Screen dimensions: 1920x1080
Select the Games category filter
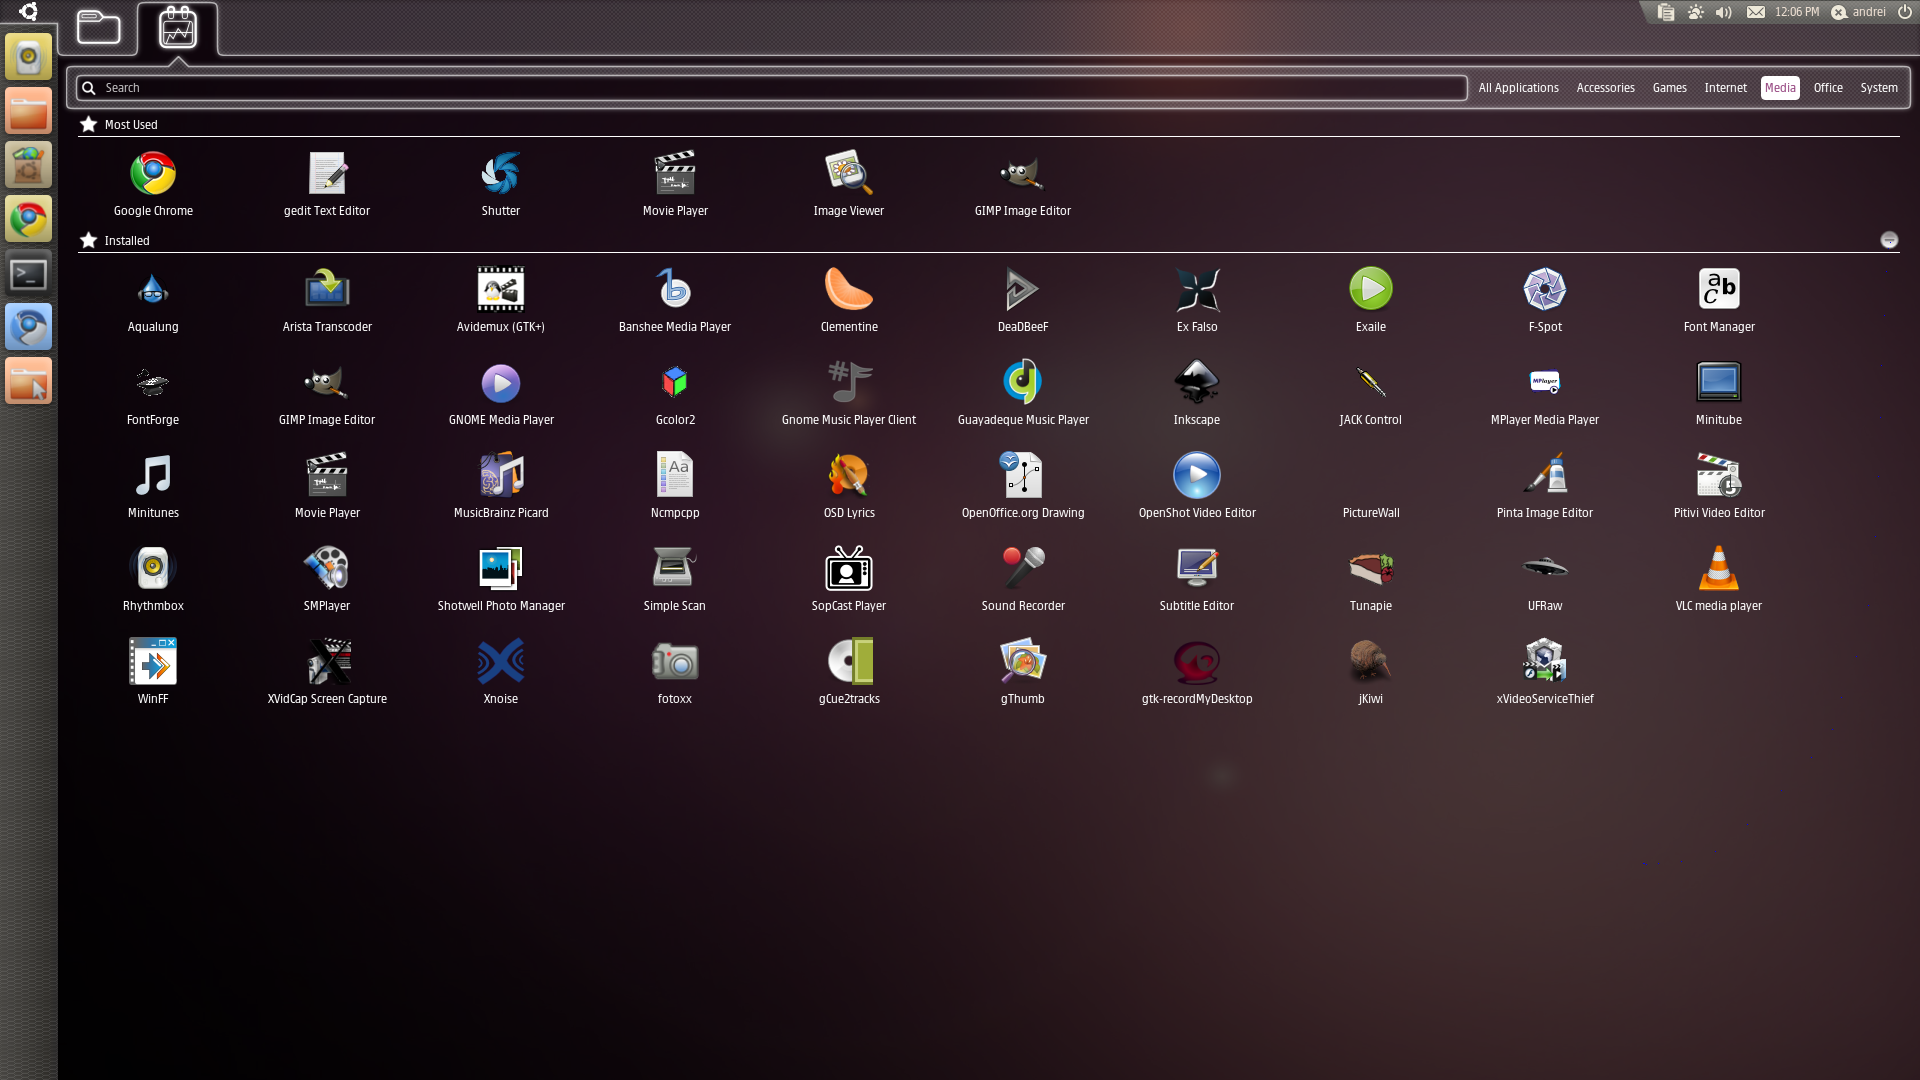(1669, 88)
